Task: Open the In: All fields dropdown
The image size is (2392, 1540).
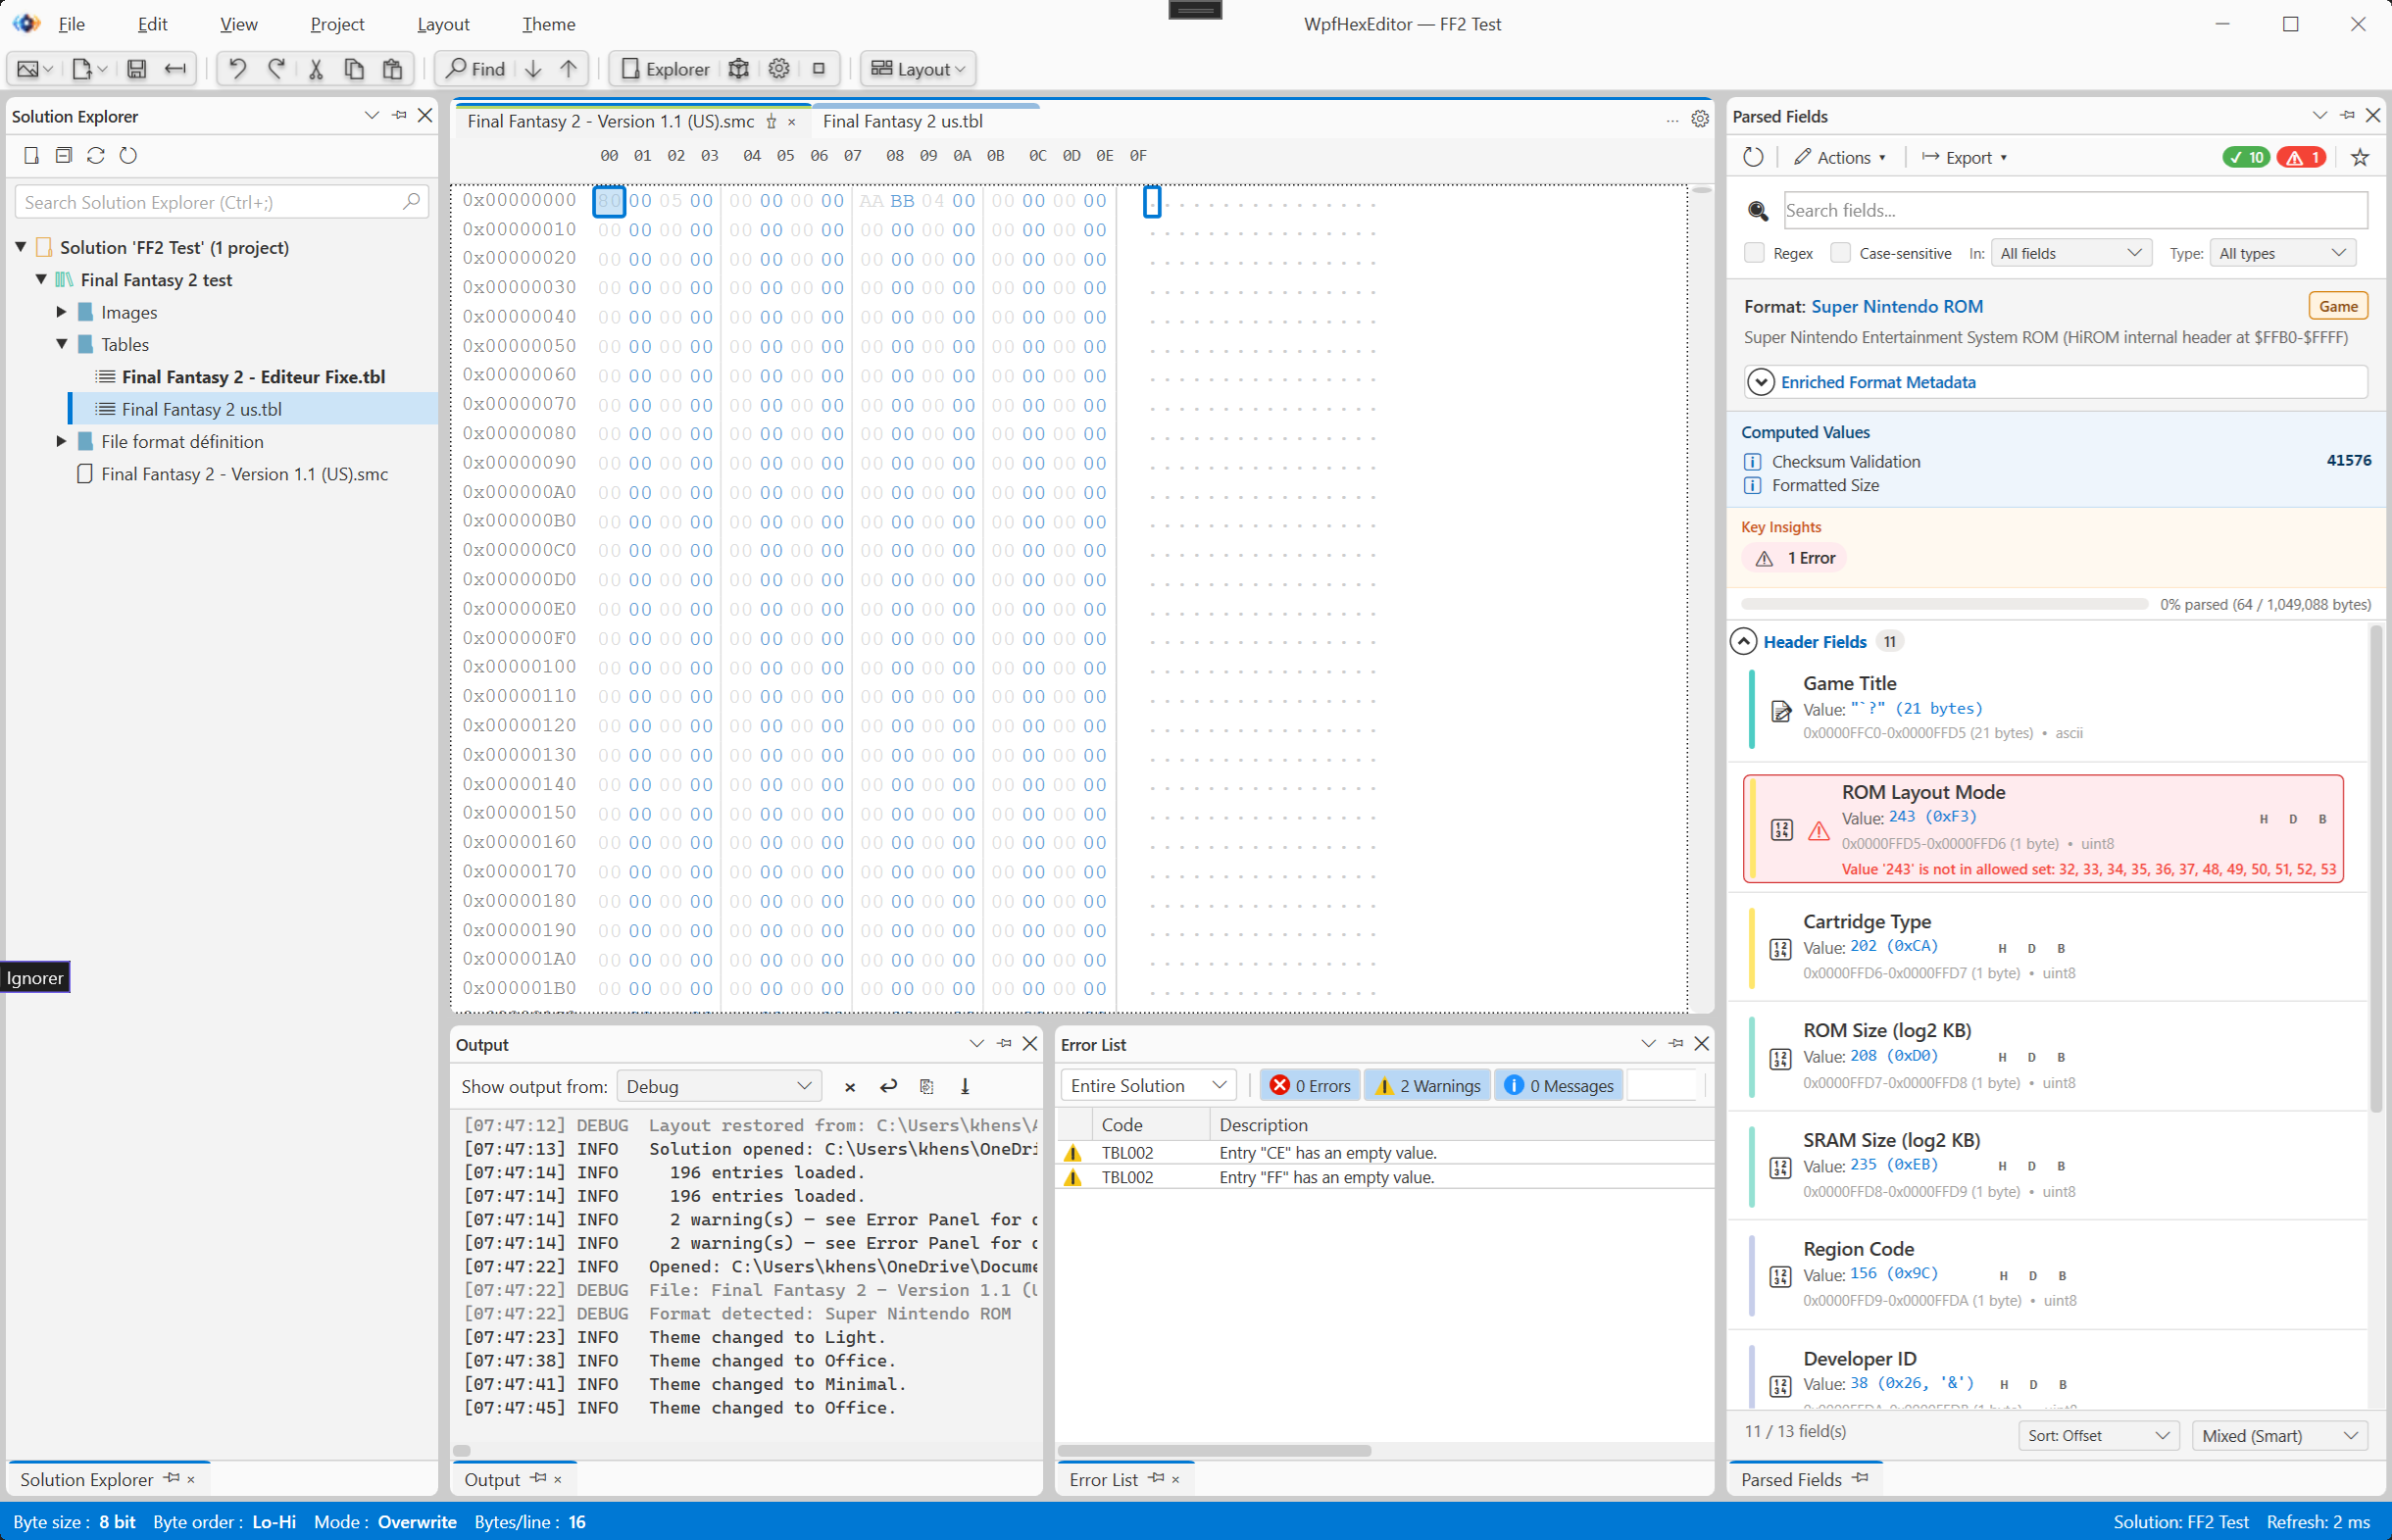Action: pyautogui.click(x=2070, y=253)
